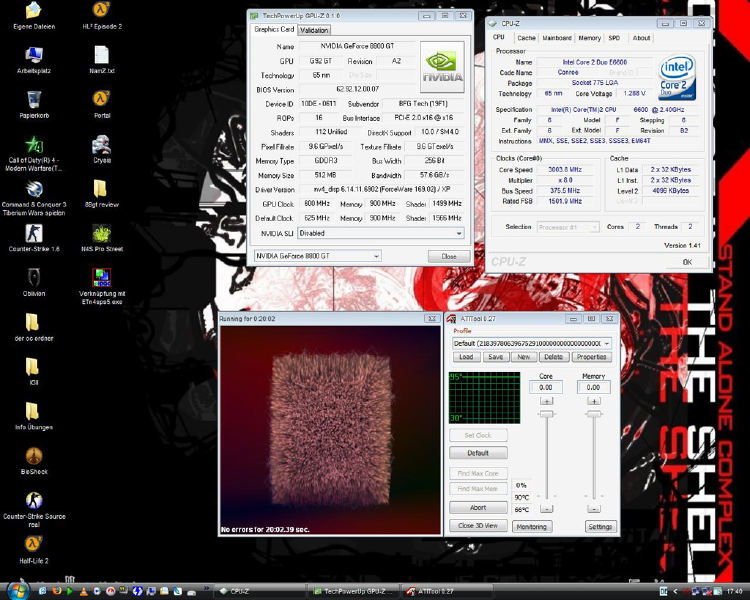Click Save profile button in ATITool
This screenshot has width=750, height=600.
click(496, 357)
